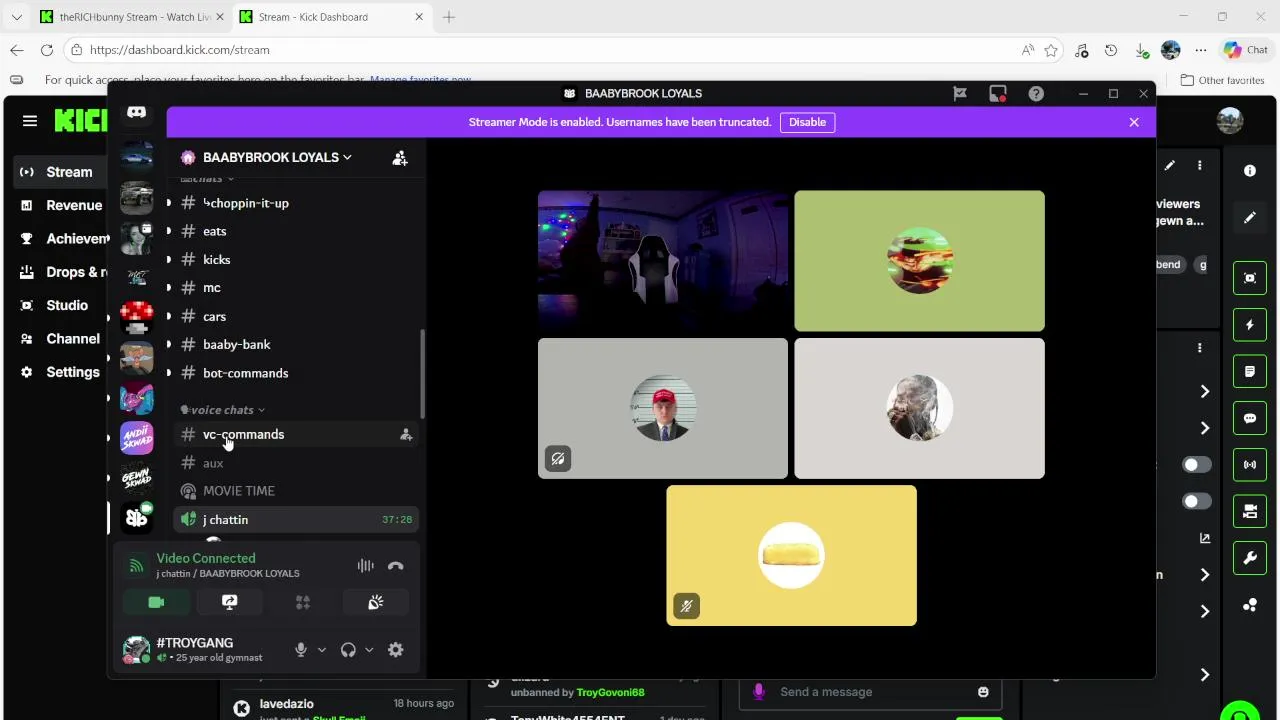The width and height of the screenshot is (1280, 720).
Task: Toggle the lower switch in Kick dashboard panel
Action: (1197, 502)
